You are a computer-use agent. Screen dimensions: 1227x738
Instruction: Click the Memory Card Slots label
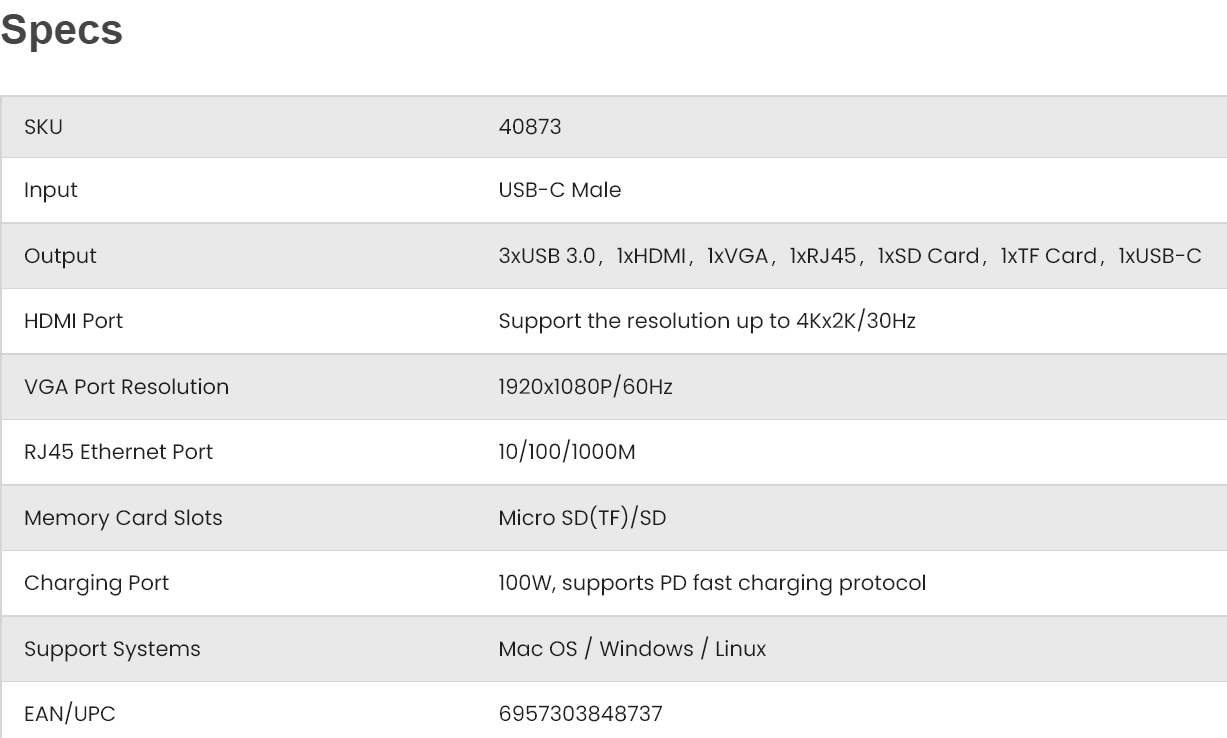tap(123, 518)
